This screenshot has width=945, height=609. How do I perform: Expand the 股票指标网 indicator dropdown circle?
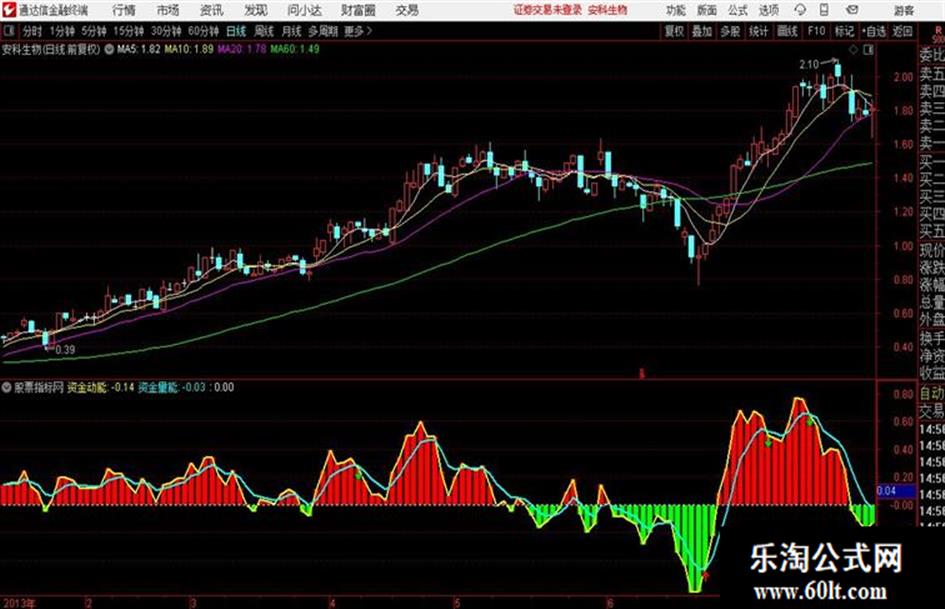(x=7, y=387)
